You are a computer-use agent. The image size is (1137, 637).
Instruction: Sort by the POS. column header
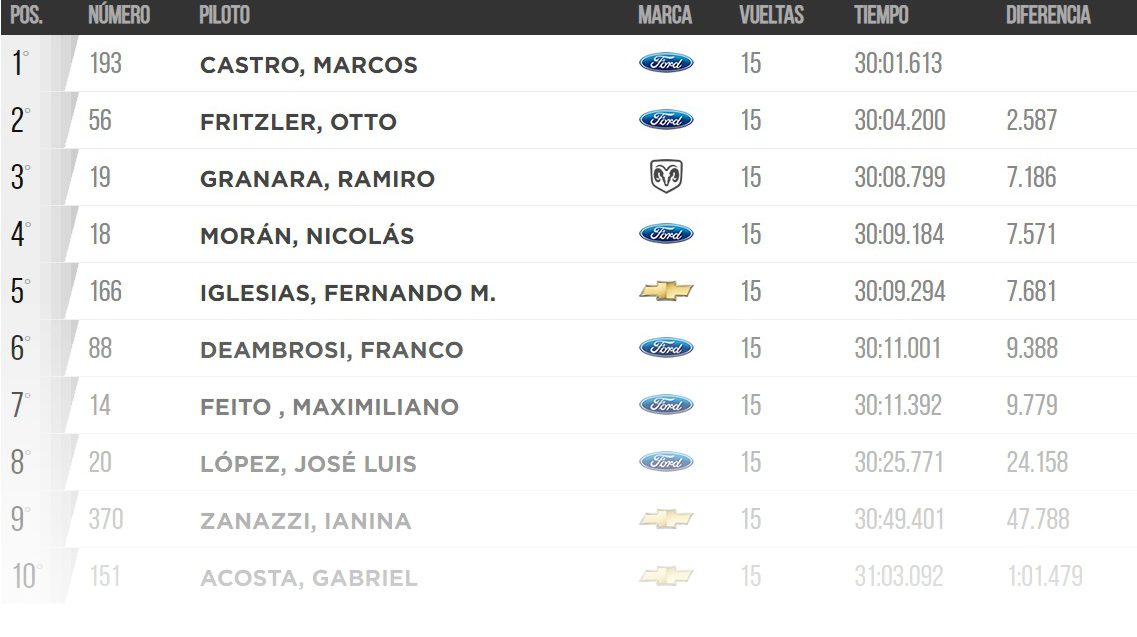pos(27,16)
